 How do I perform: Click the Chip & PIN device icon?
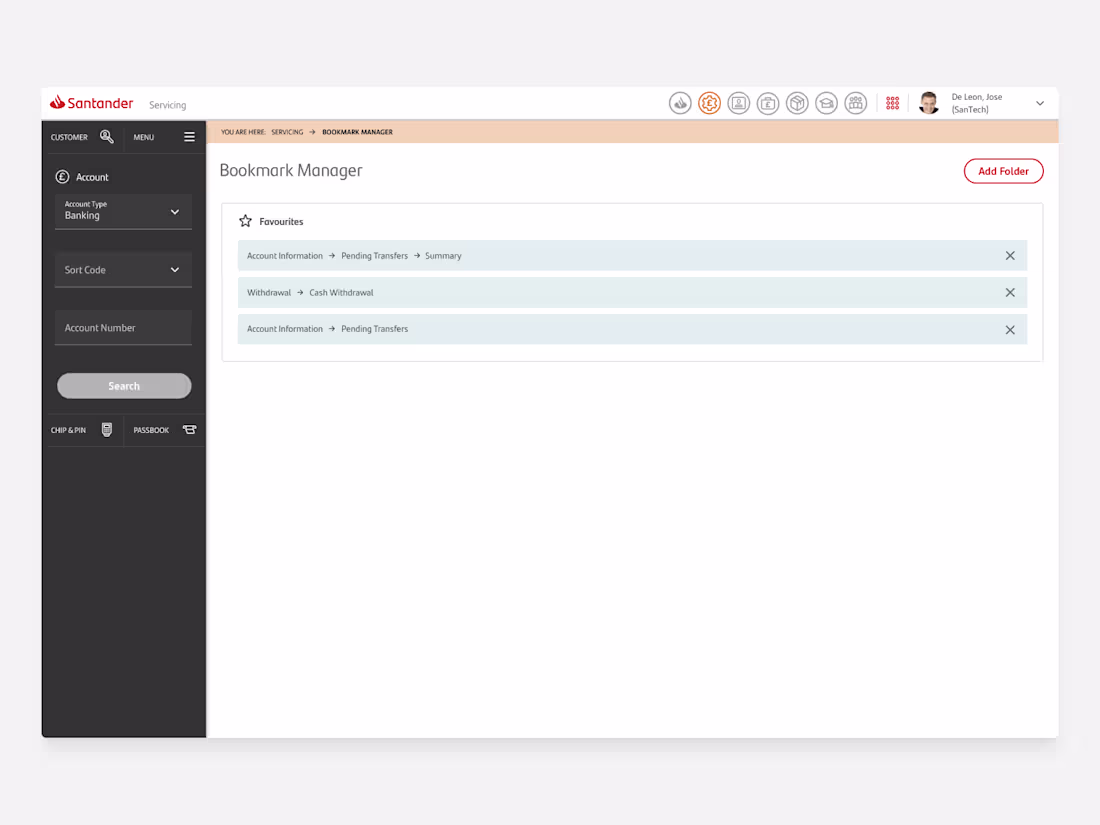(x=107, y=429)
